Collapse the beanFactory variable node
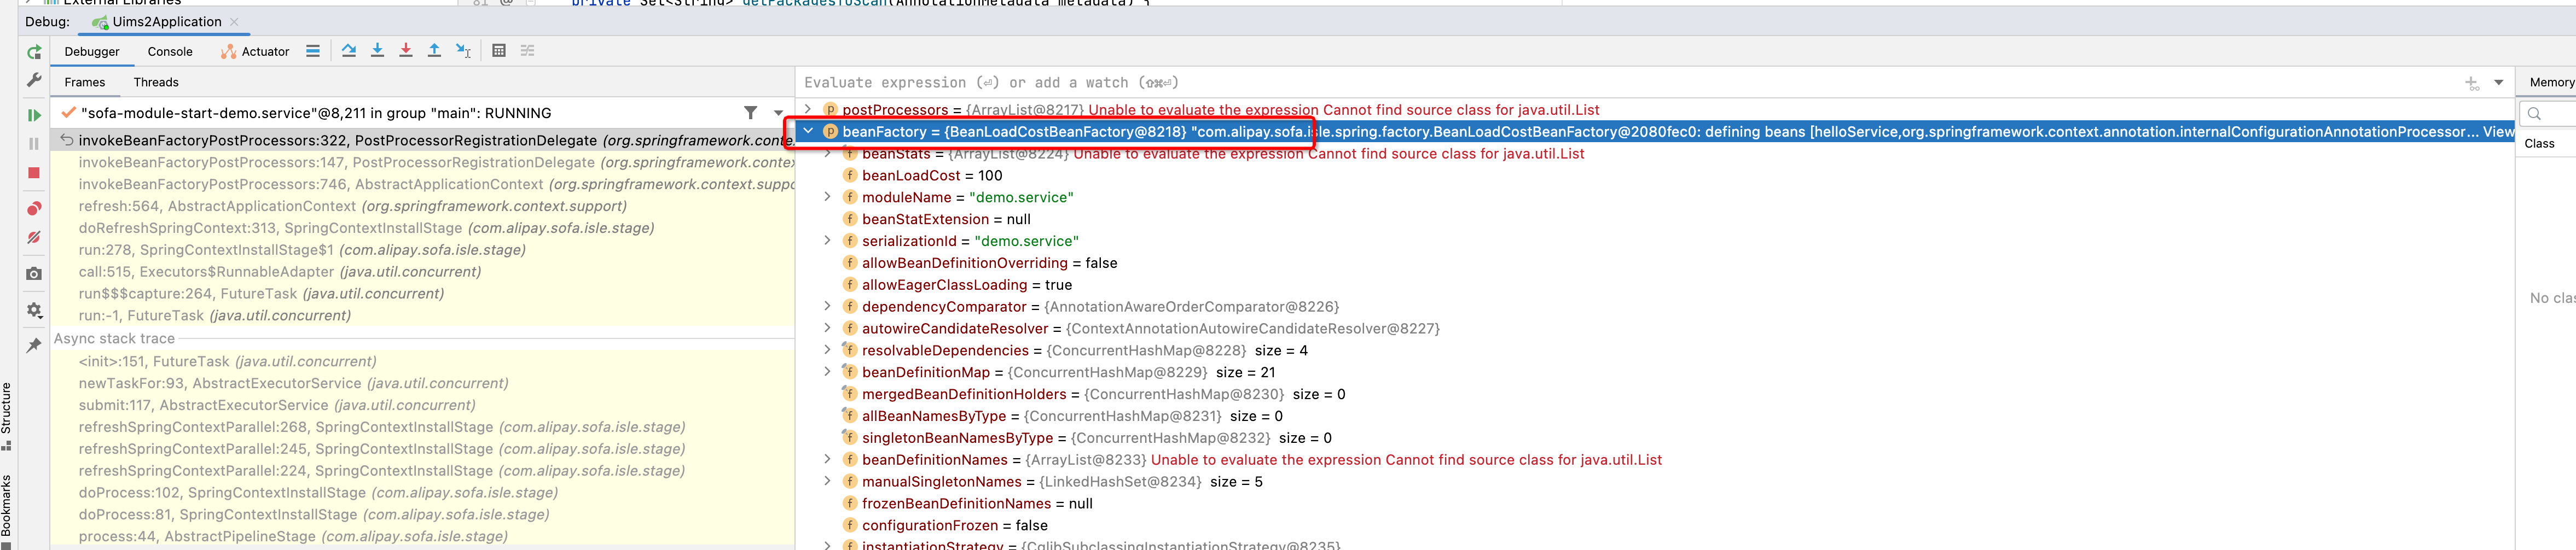 pyautogui.click(x=808, y=131)
